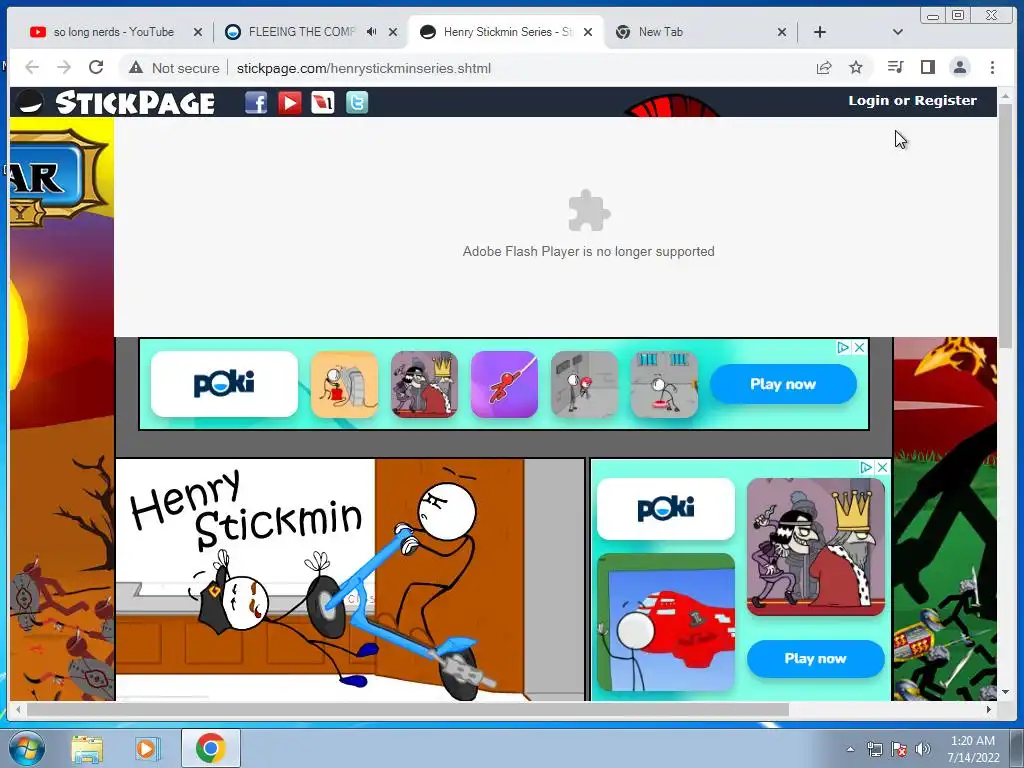Open the AdChoices icon on banner ad
The width and height of the screenshot is (1024, 768).
[x=843, y=347]
